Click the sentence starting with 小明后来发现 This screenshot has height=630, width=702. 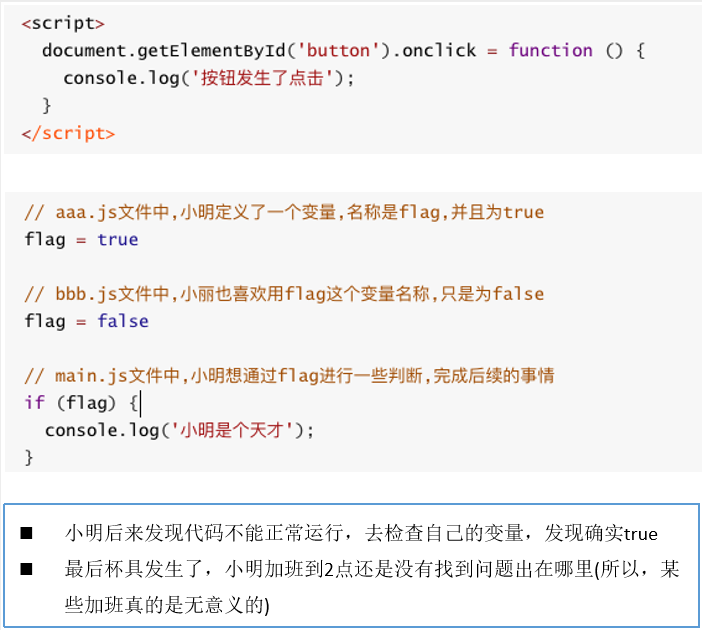coord(361,534)
